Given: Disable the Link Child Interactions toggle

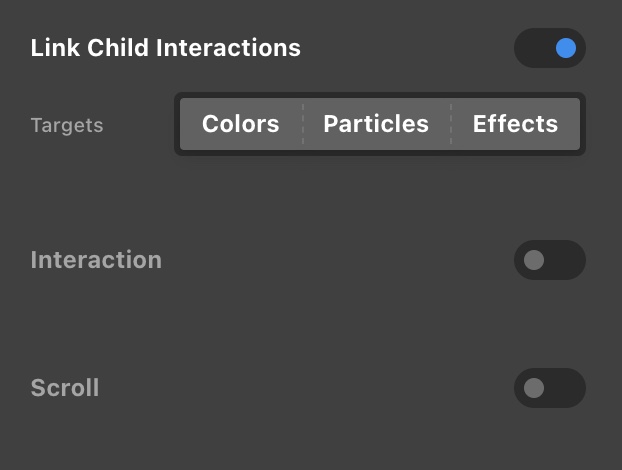Looking at the screenshot, I should point(549,48).
